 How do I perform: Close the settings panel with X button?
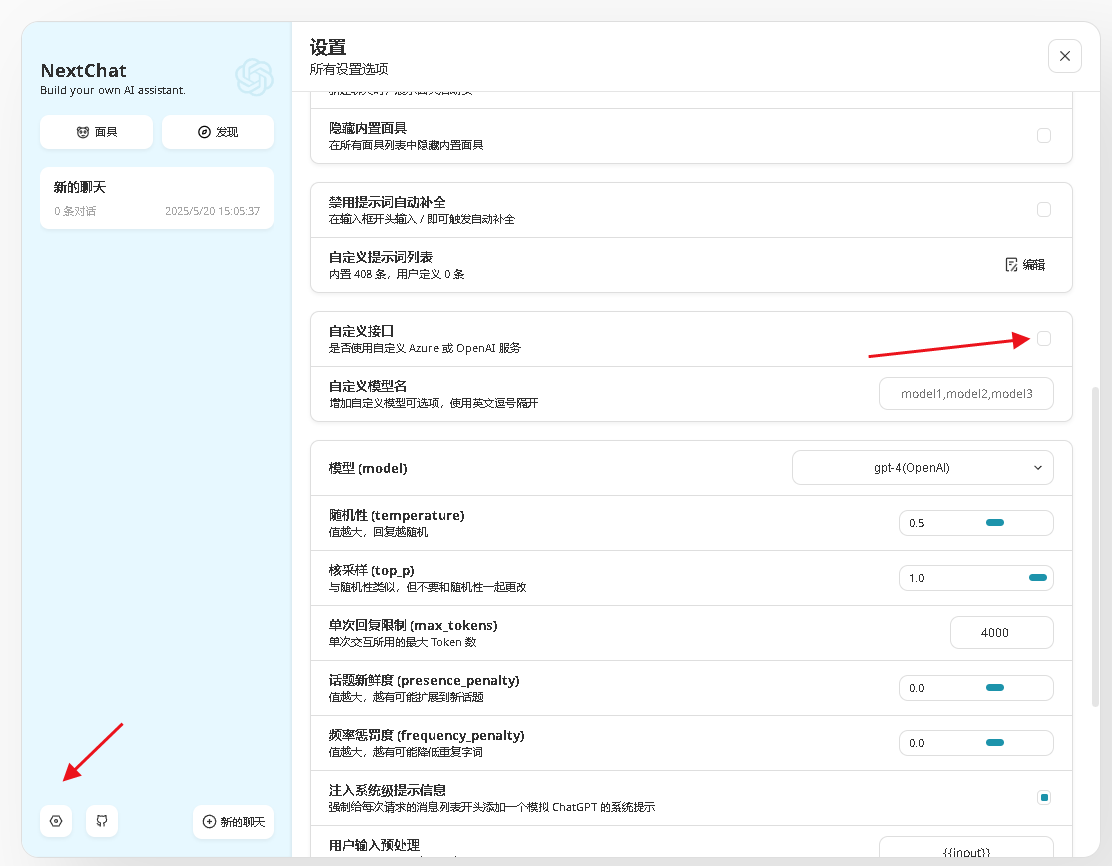1064,56
